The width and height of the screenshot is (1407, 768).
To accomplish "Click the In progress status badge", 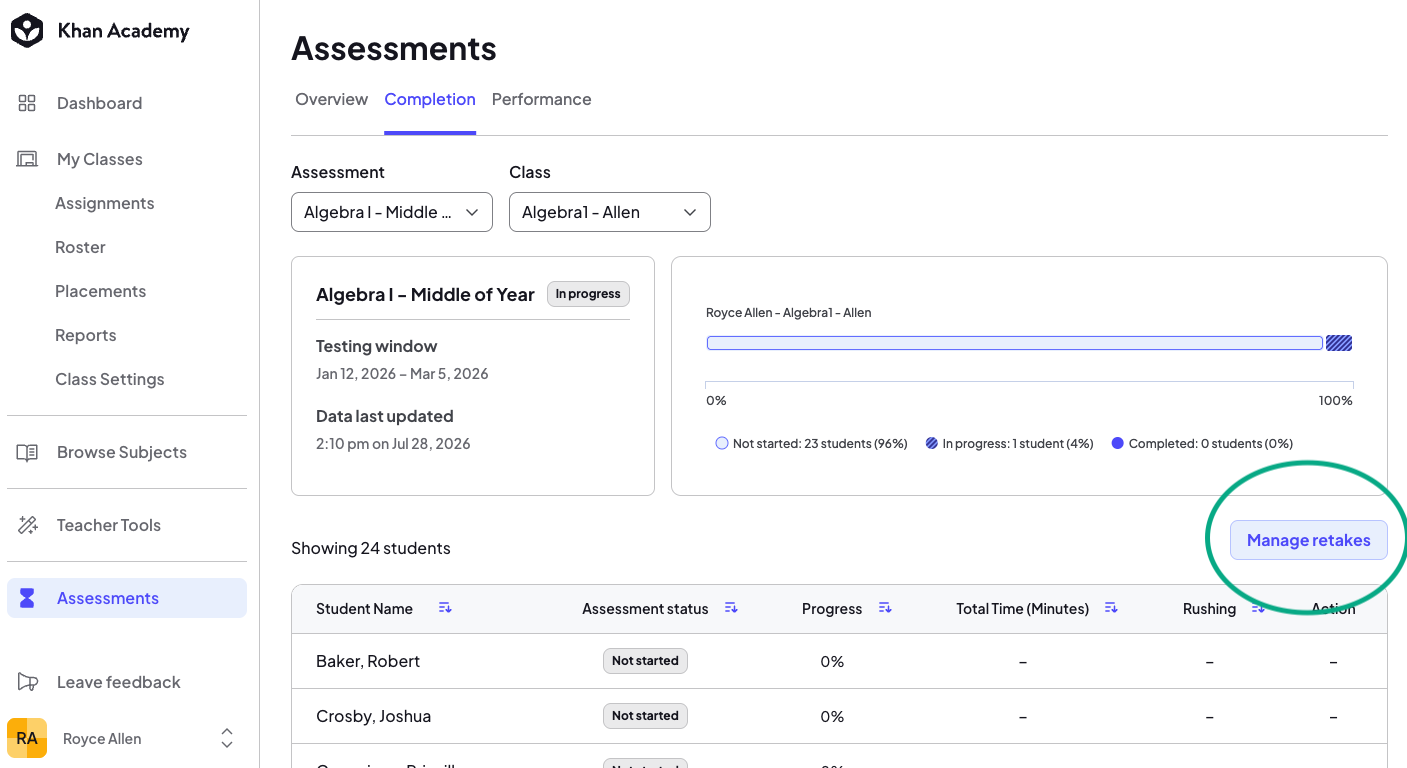I will pyautogui.click(x=588, y=294).
